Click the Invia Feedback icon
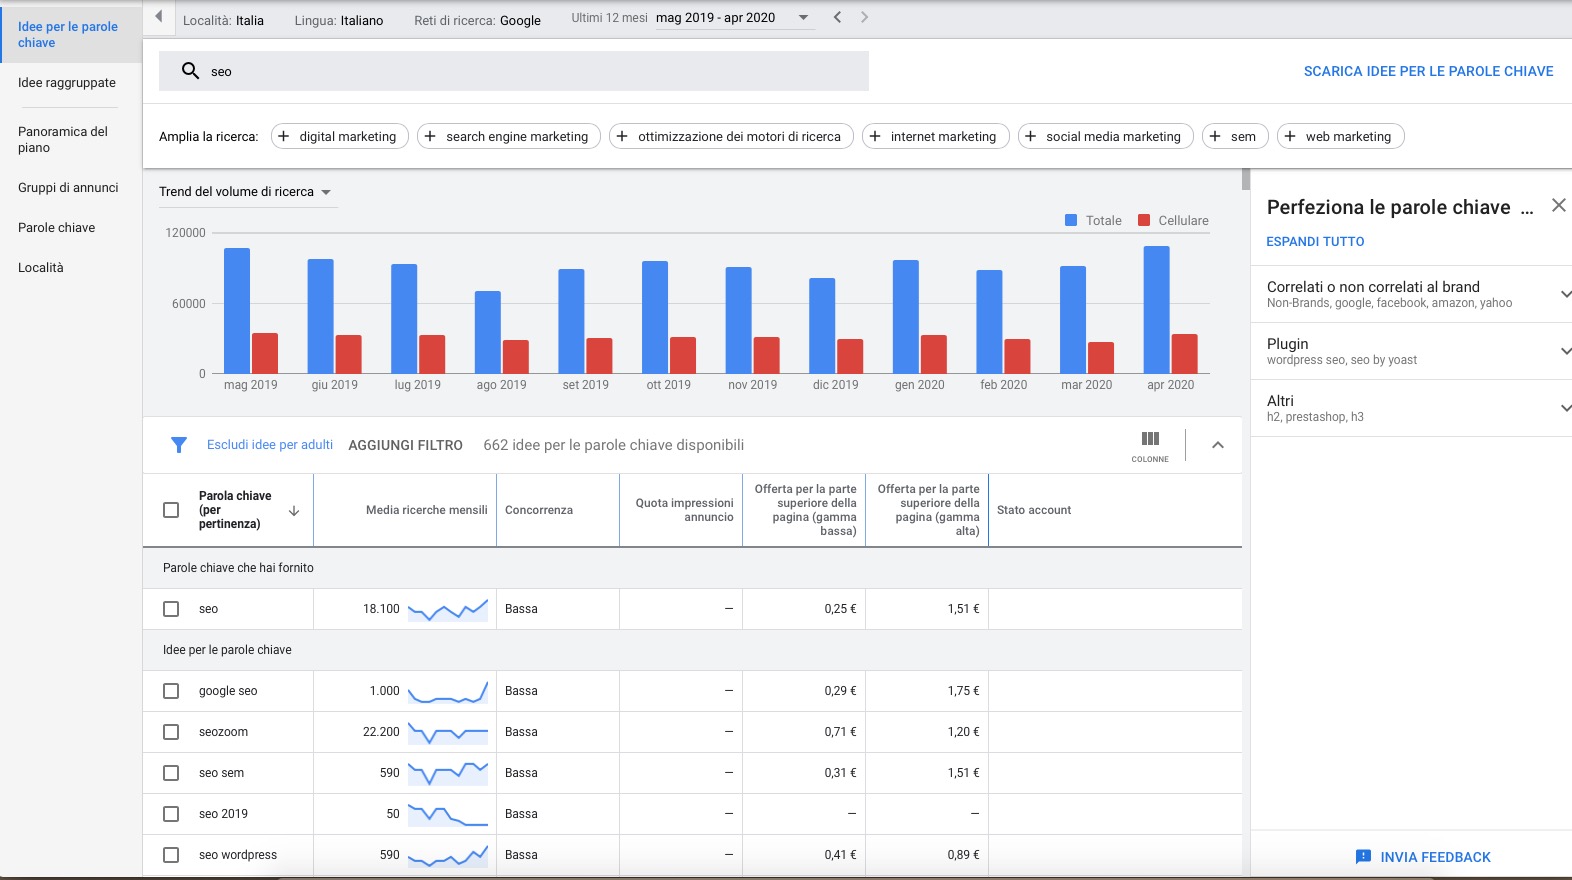 click(x=1363, y=857)
